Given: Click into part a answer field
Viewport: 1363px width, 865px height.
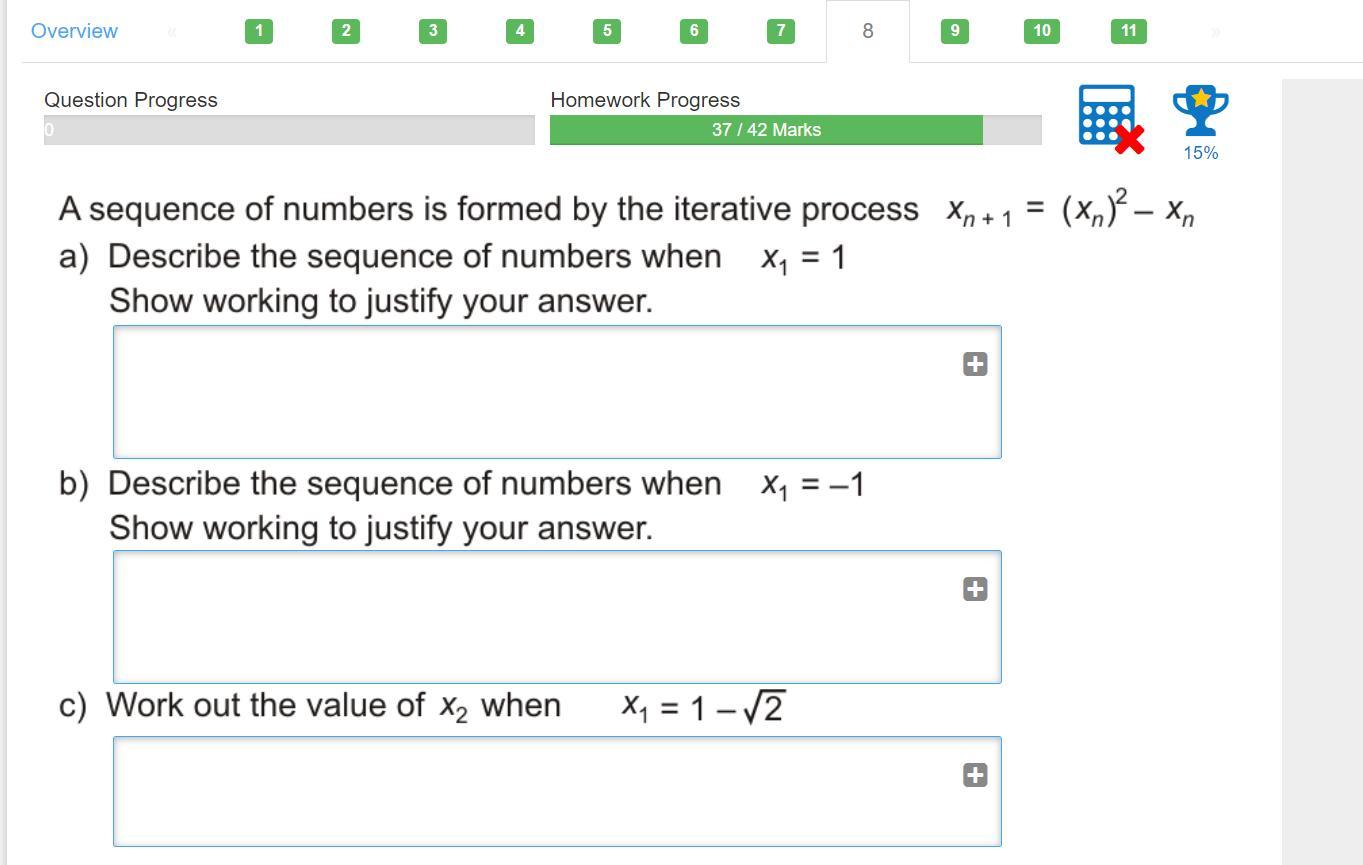Looking at the screenshot, I should click(x=557, y=392).
